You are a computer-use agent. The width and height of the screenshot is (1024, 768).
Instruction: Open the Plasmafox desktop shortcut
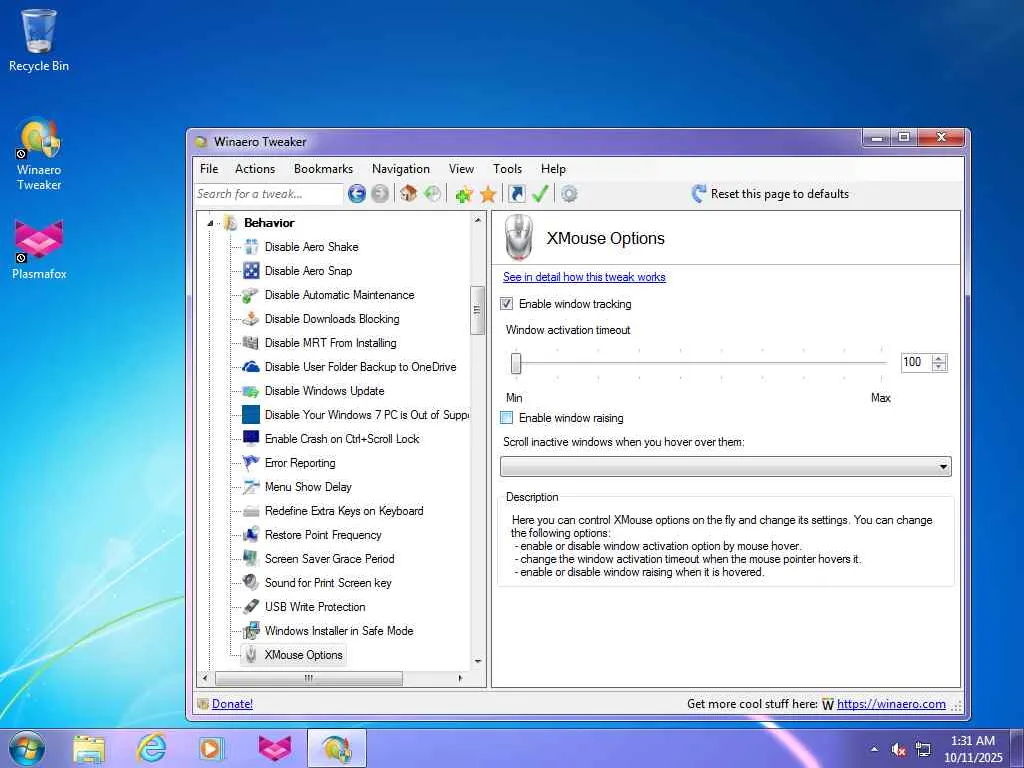[39, 250]
